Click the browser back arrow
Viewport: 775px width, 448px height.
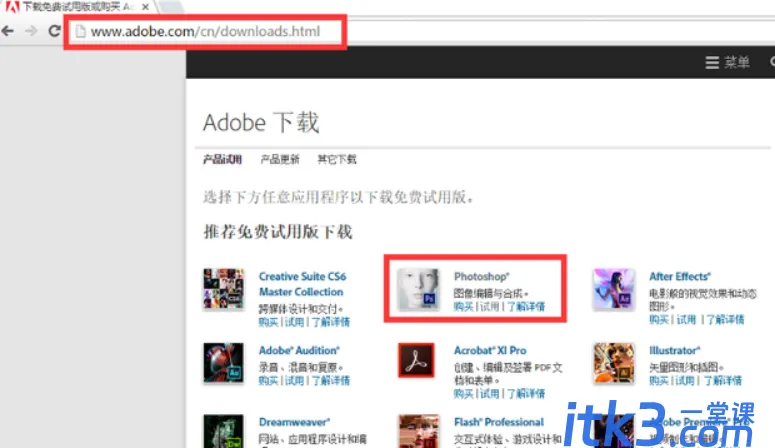[x=7, y=31]
